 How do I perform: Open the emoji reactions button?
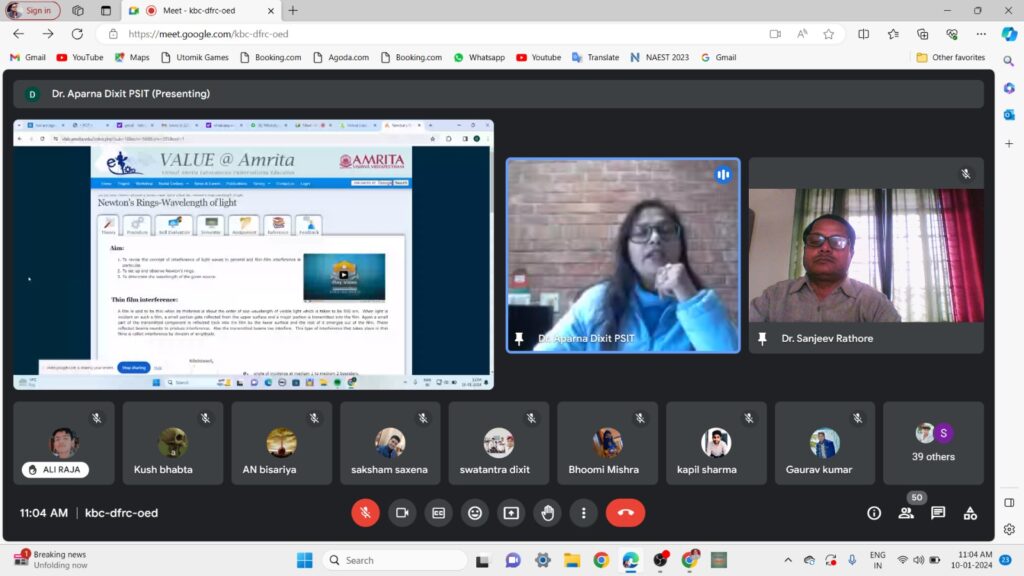(475, 513)
